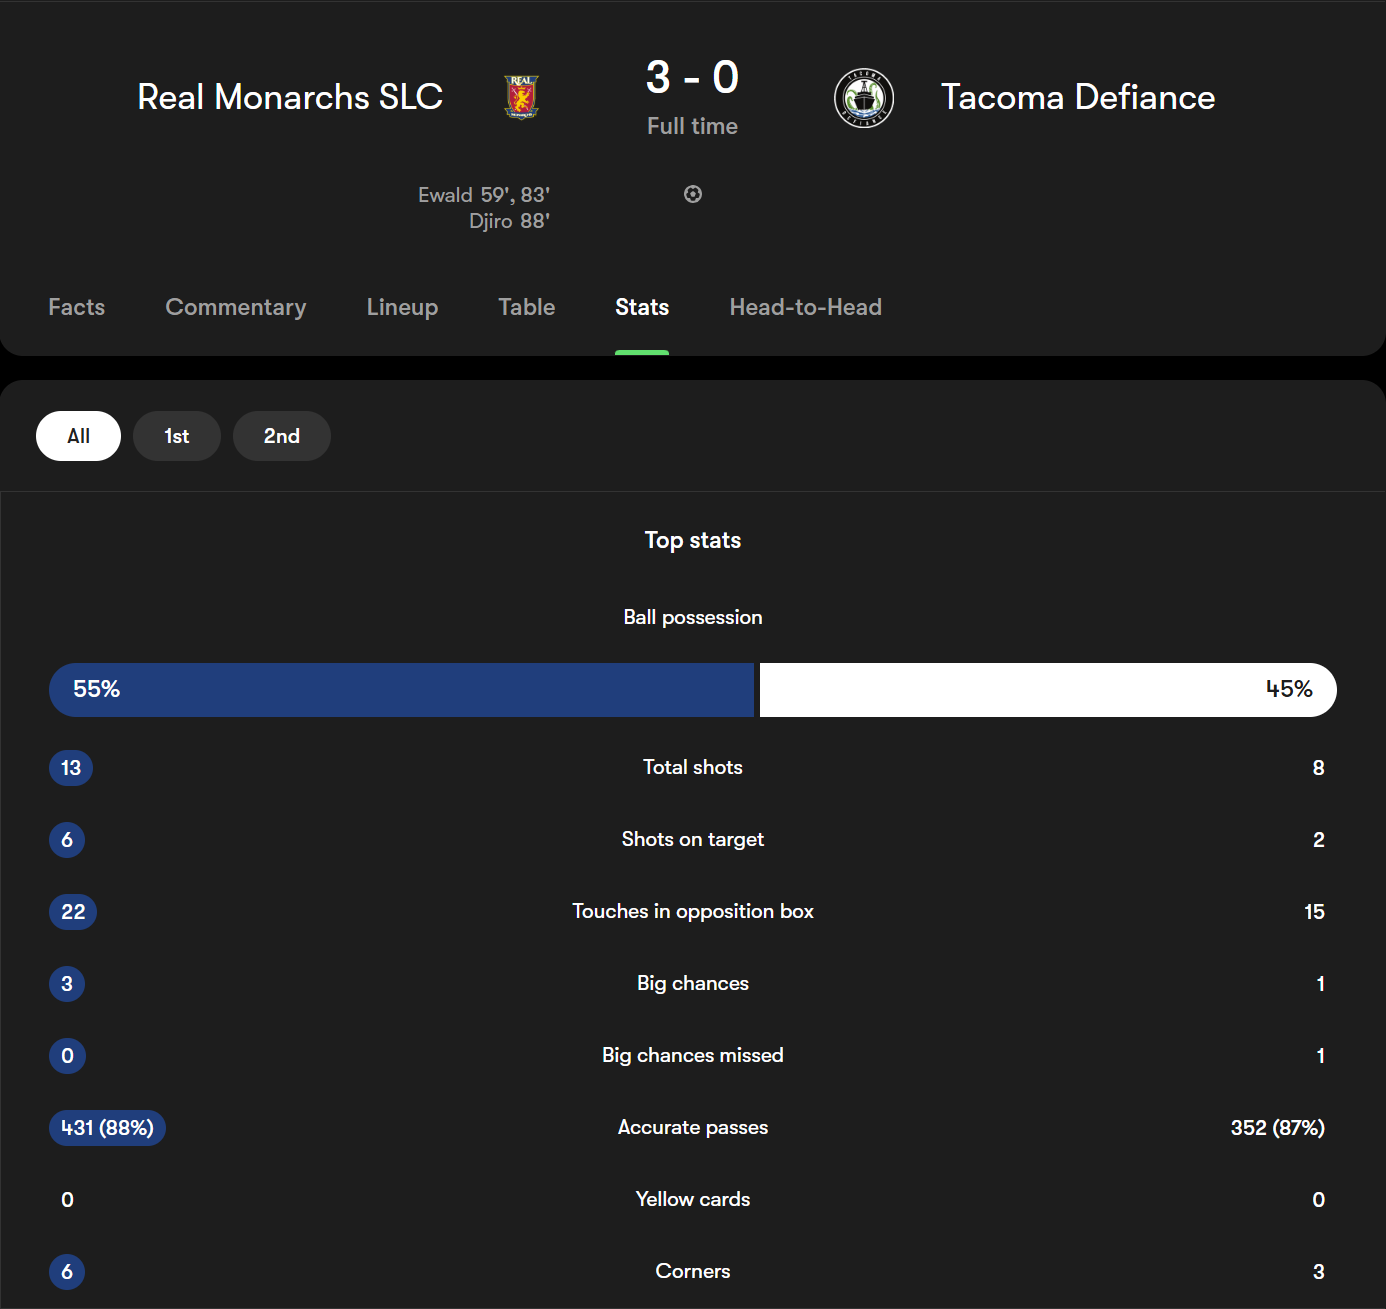Go to the Table tab

click(x=527, y=307)
